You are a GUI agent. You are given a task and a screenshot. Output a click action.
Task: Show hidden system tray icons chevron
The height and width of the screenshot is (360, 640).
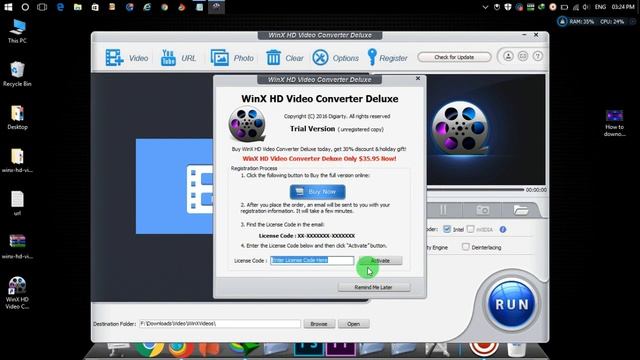485,7
